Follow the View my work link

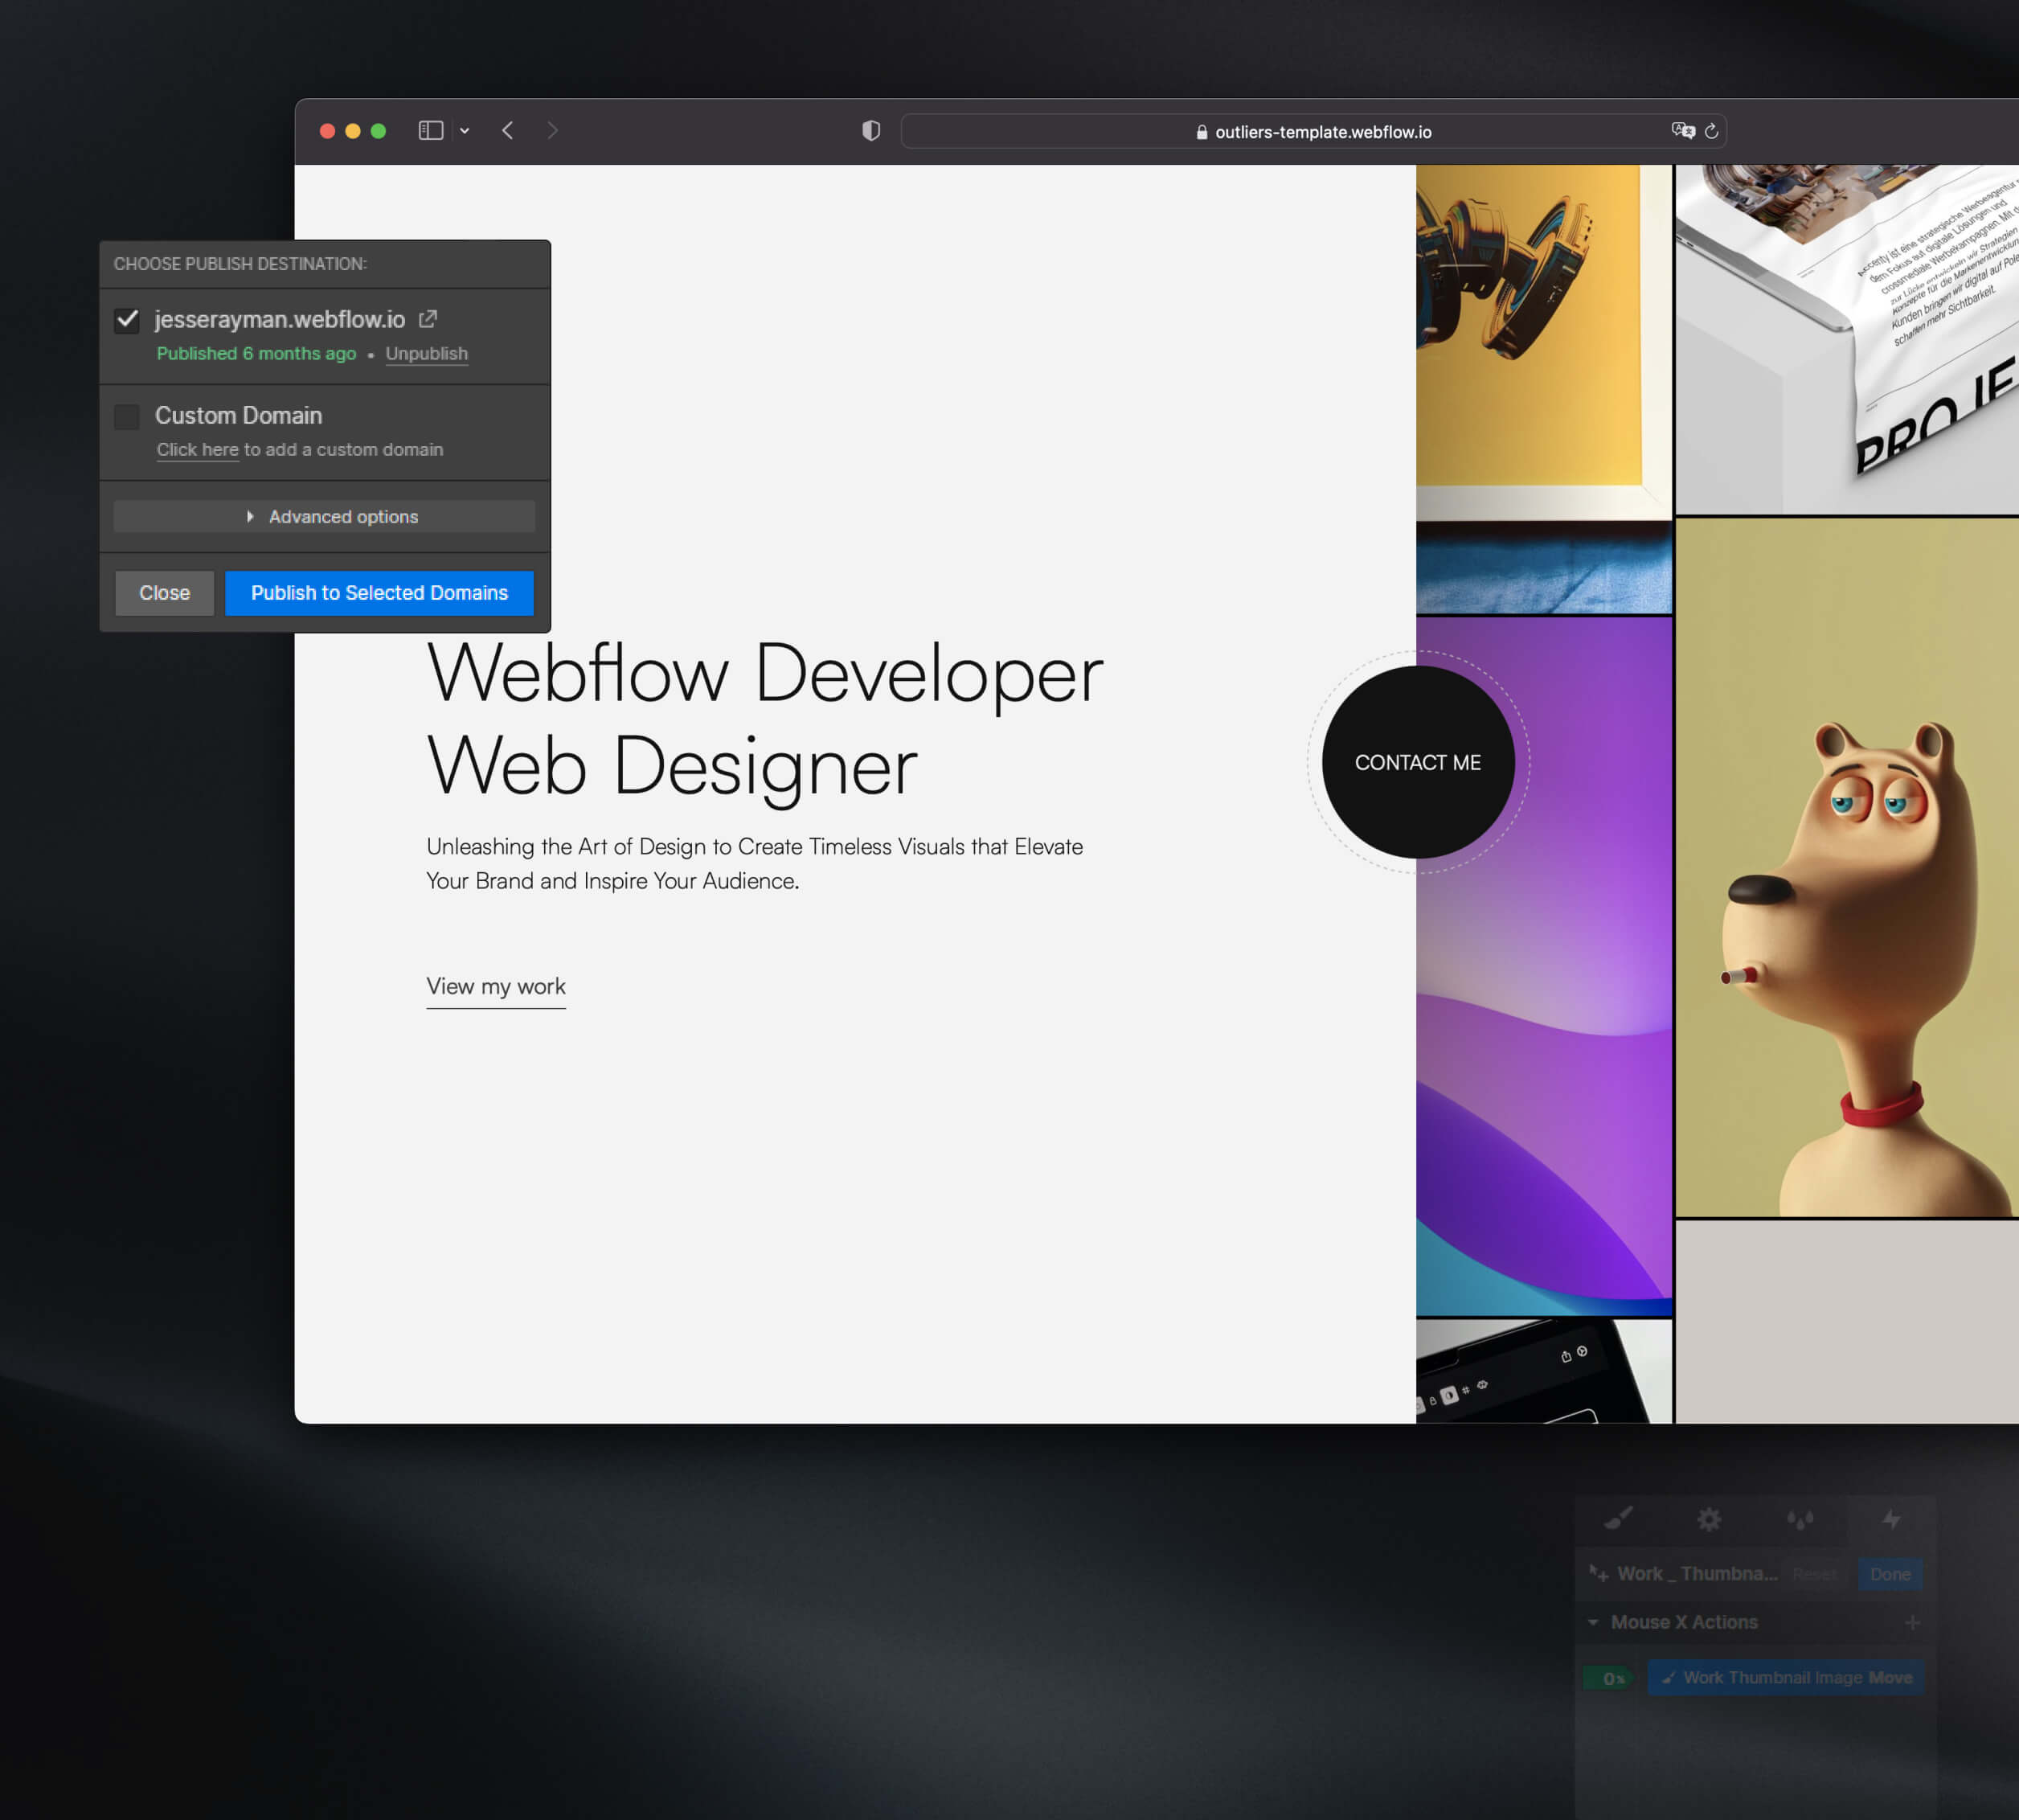click(496, 987)
